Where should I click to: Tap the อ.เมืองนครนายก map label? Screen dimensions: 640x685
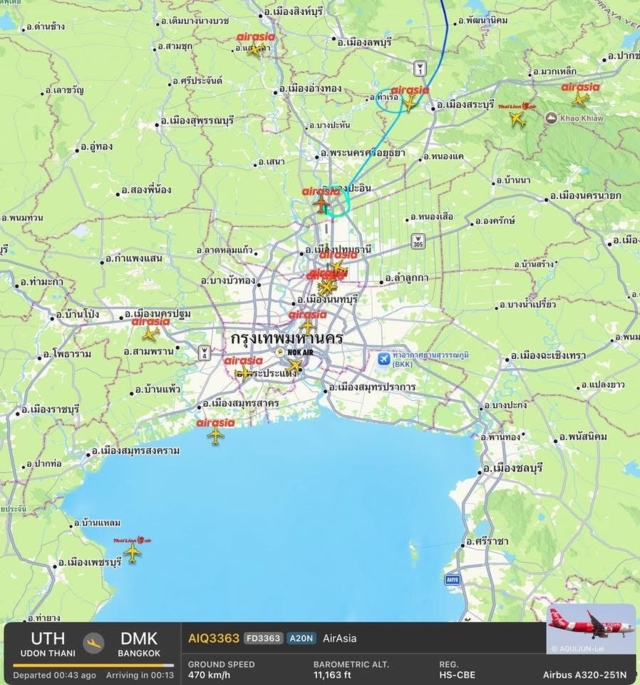pos(585,195)
